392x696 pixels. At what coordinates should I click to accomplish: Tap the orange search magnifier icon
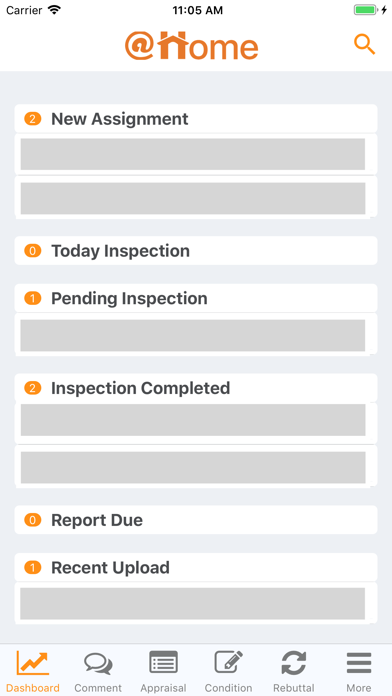pyautogui.click(x=364, y=45)
